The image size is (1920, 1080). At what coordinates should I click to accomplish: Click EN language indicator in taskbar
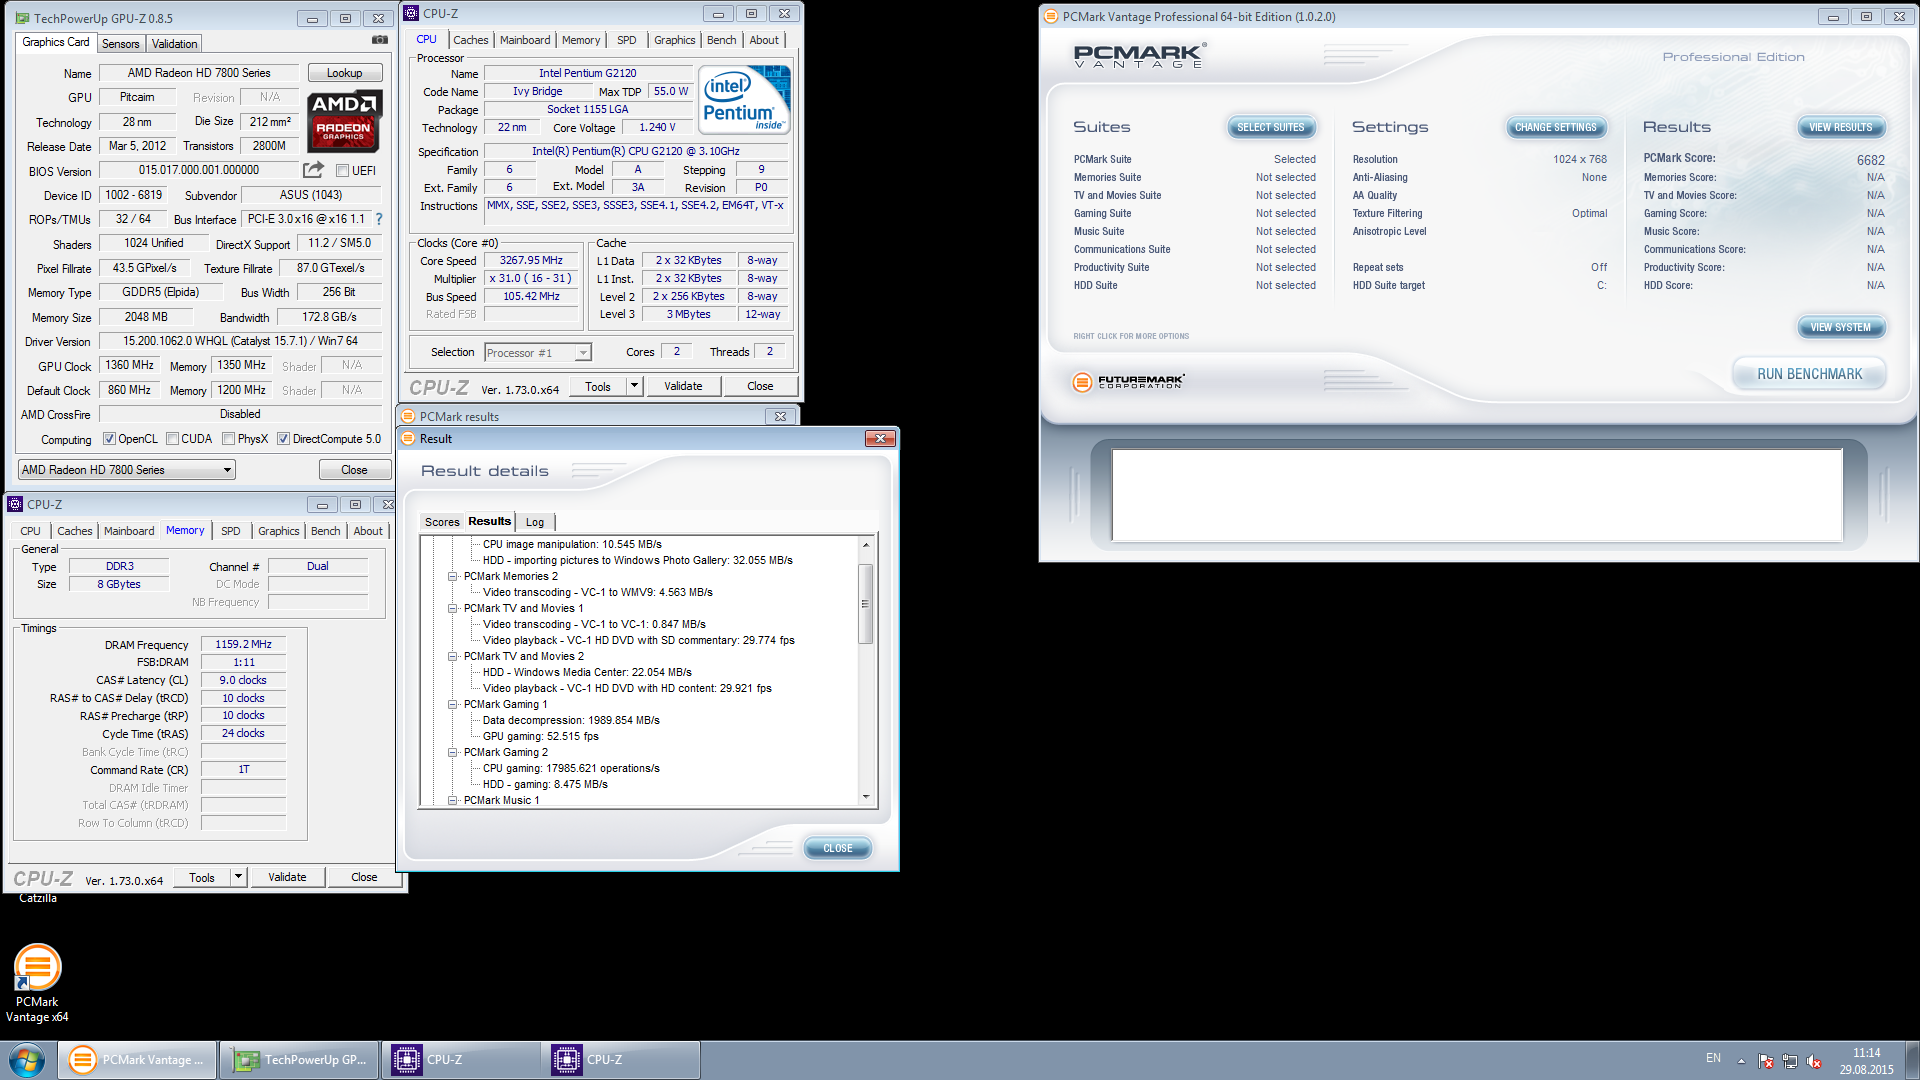[1713, 1058]
